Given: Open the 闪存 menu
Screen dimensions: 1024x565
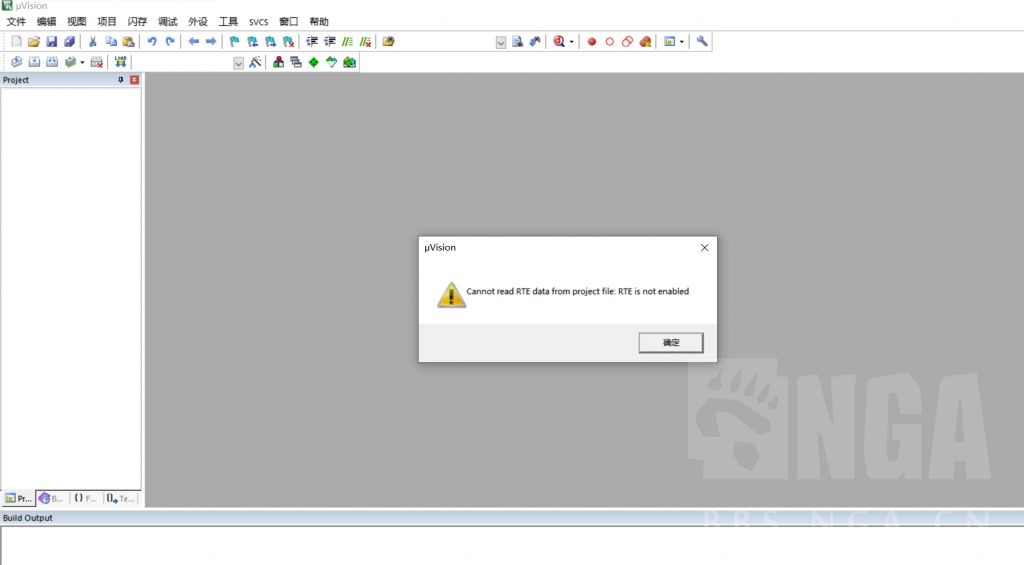Looking at the screenshot, I should point(137,22).
